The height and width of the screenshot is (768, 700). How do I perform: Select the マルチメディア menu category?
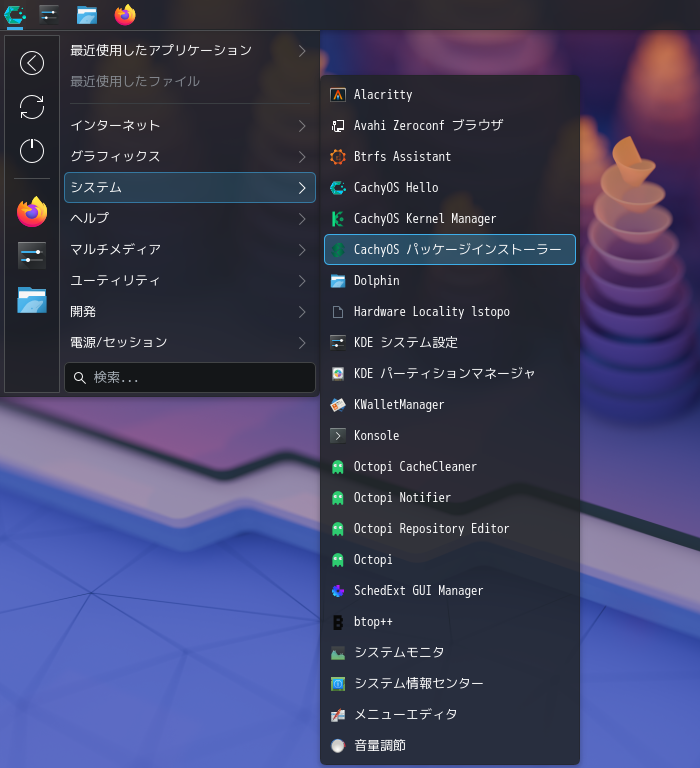190,249
